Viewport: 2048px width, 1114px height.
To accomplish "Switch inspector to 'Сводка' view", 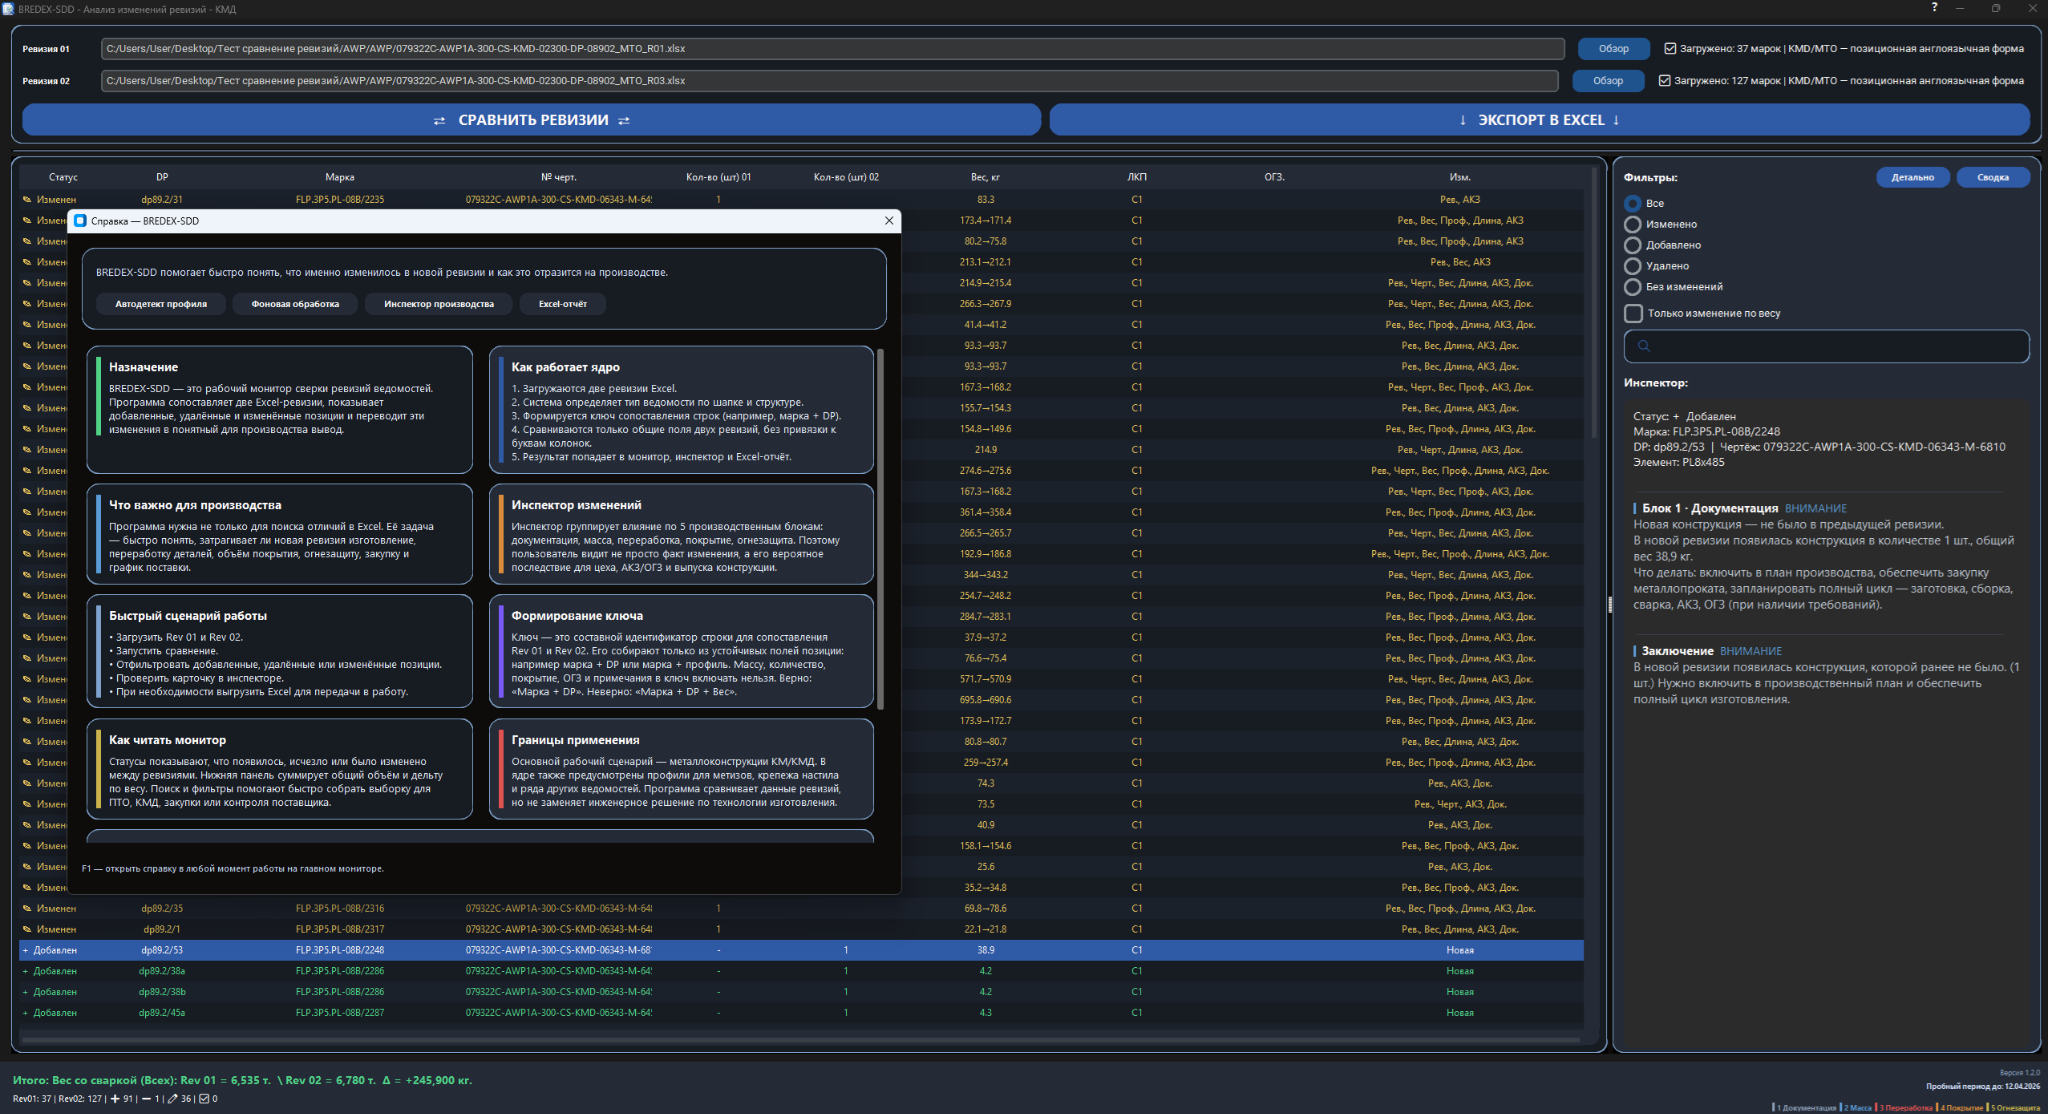I will point(1993,178).
